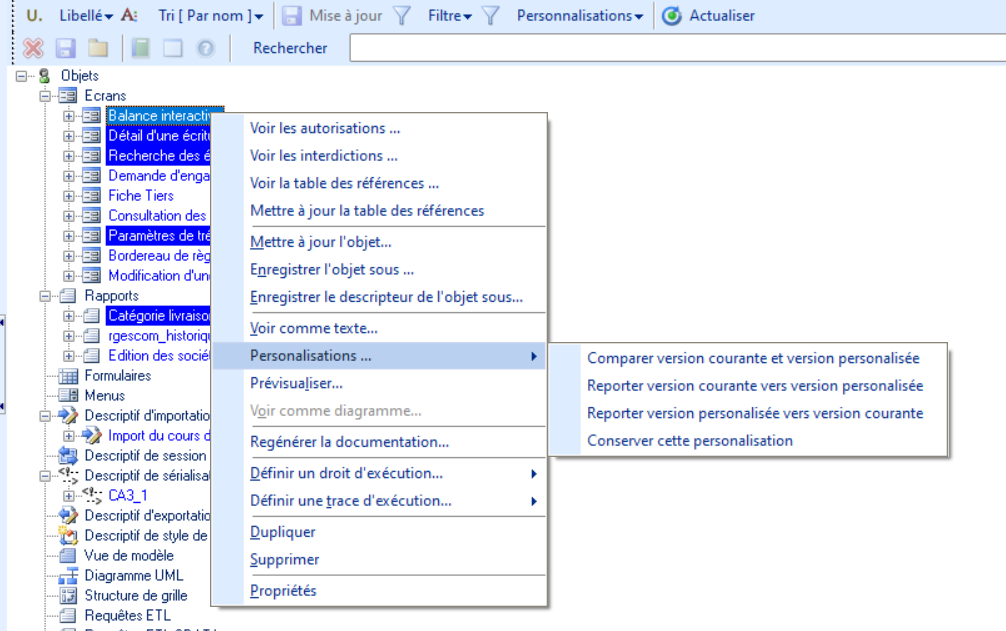Click the green book icon in toolbar
This screenshot has width=1006, height=631.
tap(141, 48)
